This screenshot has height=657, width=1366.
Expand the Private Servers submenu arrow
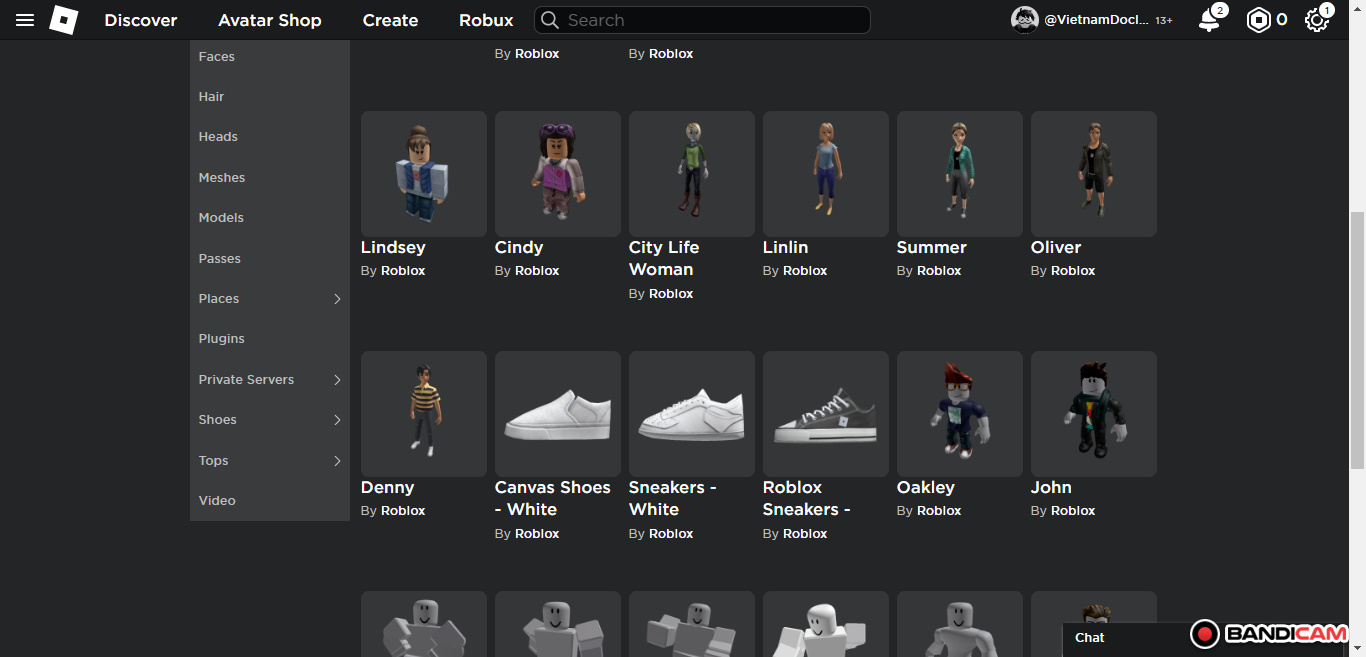(x=337, y=380)
